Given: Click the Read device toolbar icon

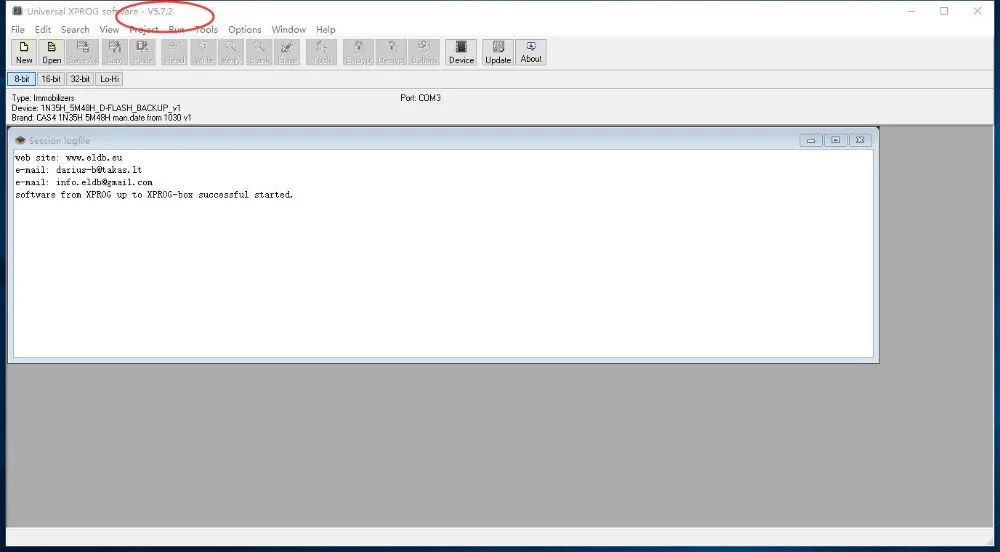Looking at the screenshot, I should tap(174, 52).
